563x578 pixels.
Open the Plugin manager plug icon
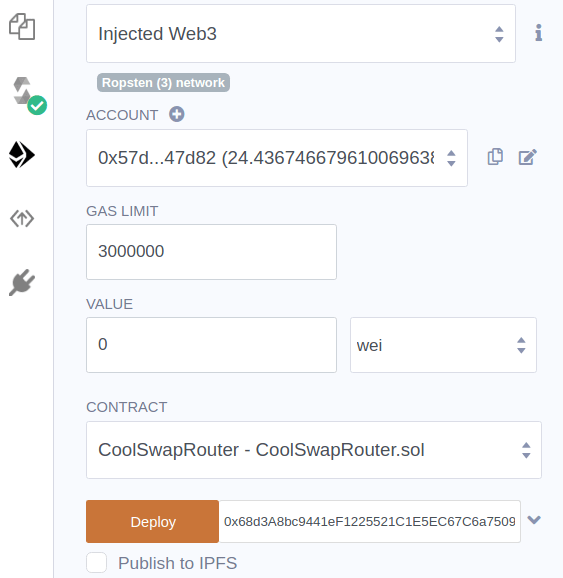click(x=22, y=282)
